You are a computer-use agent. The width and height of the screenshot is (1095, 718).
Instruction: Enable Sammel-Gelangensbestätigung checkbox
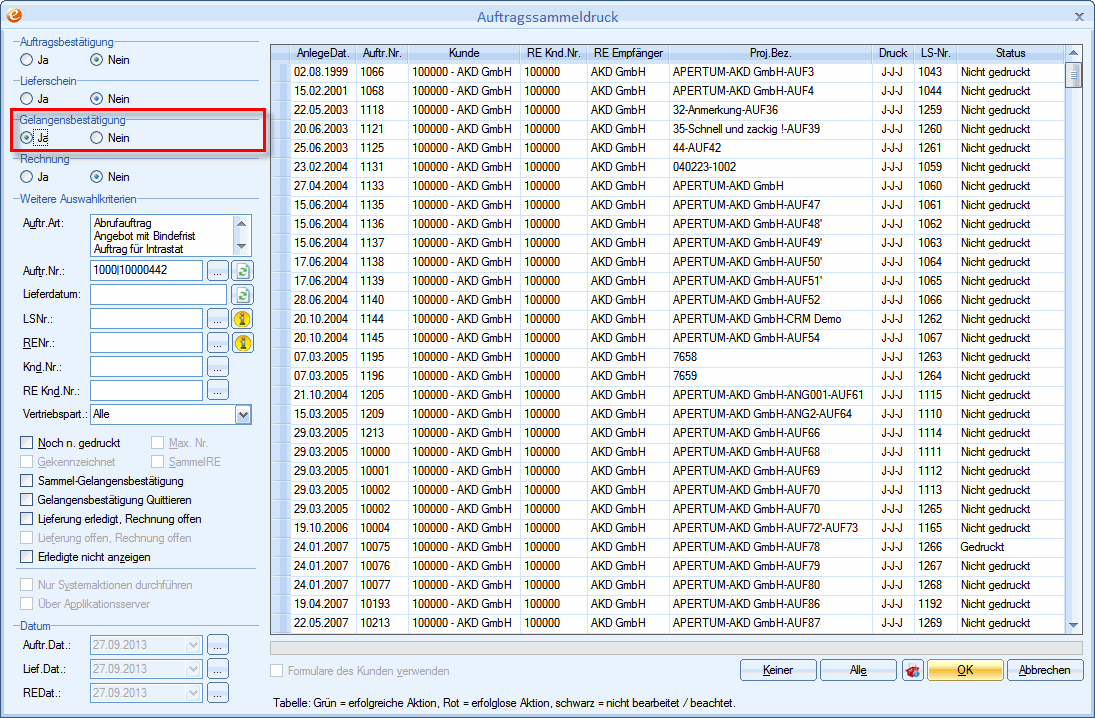[x=27, y=481]
